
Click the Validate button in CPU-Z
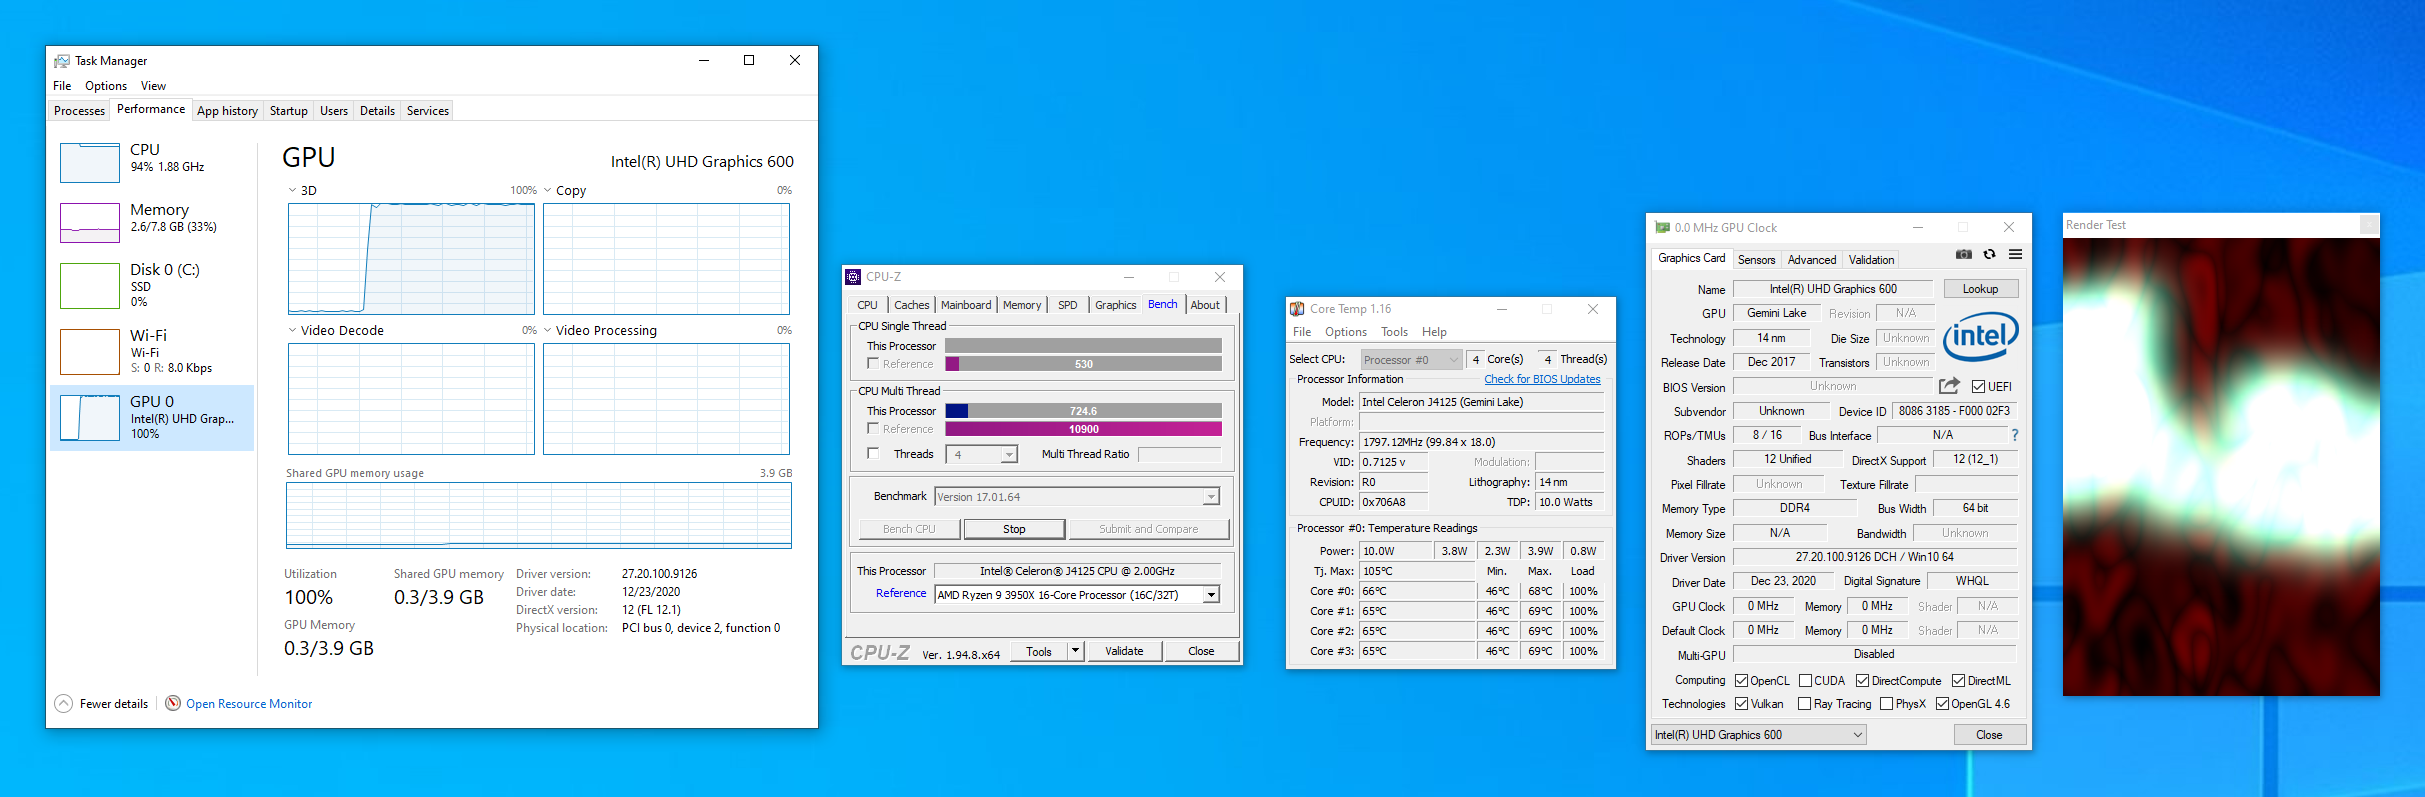point(1124,651)
